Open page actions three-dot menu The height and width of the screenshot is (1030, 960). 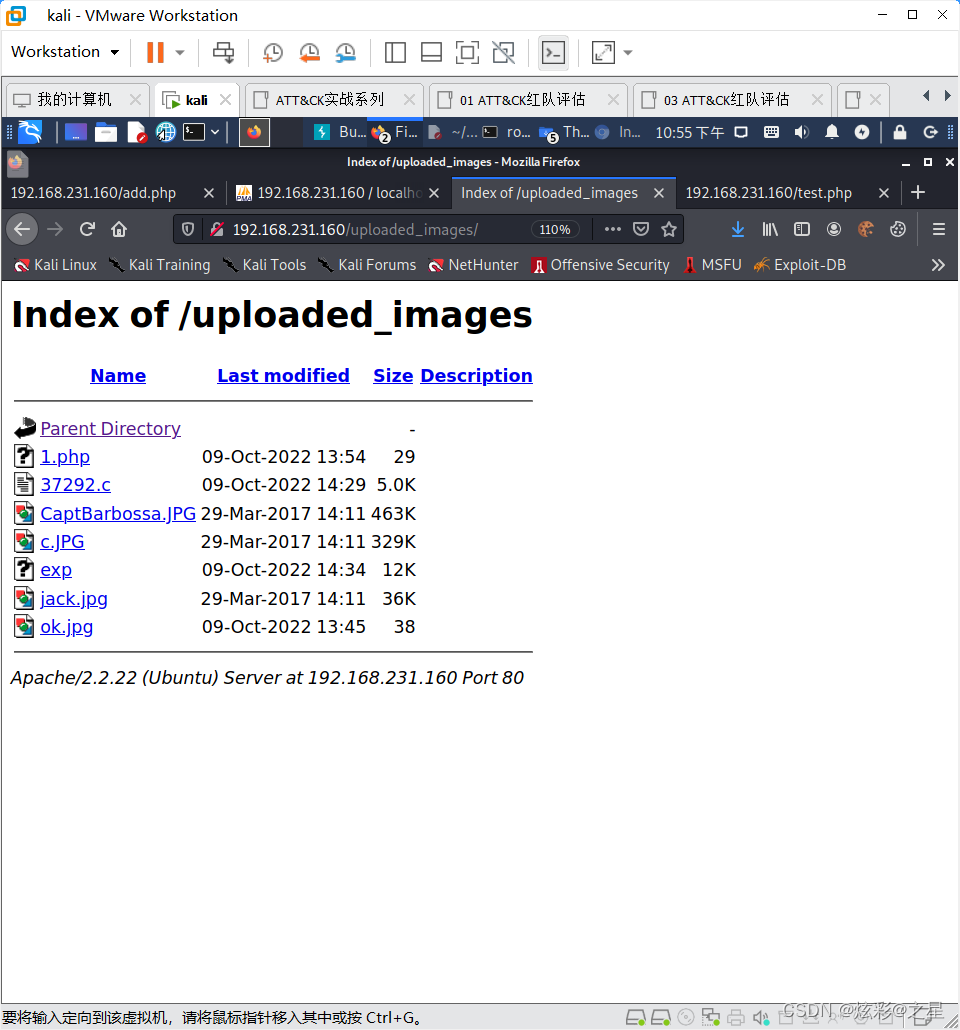612,229
